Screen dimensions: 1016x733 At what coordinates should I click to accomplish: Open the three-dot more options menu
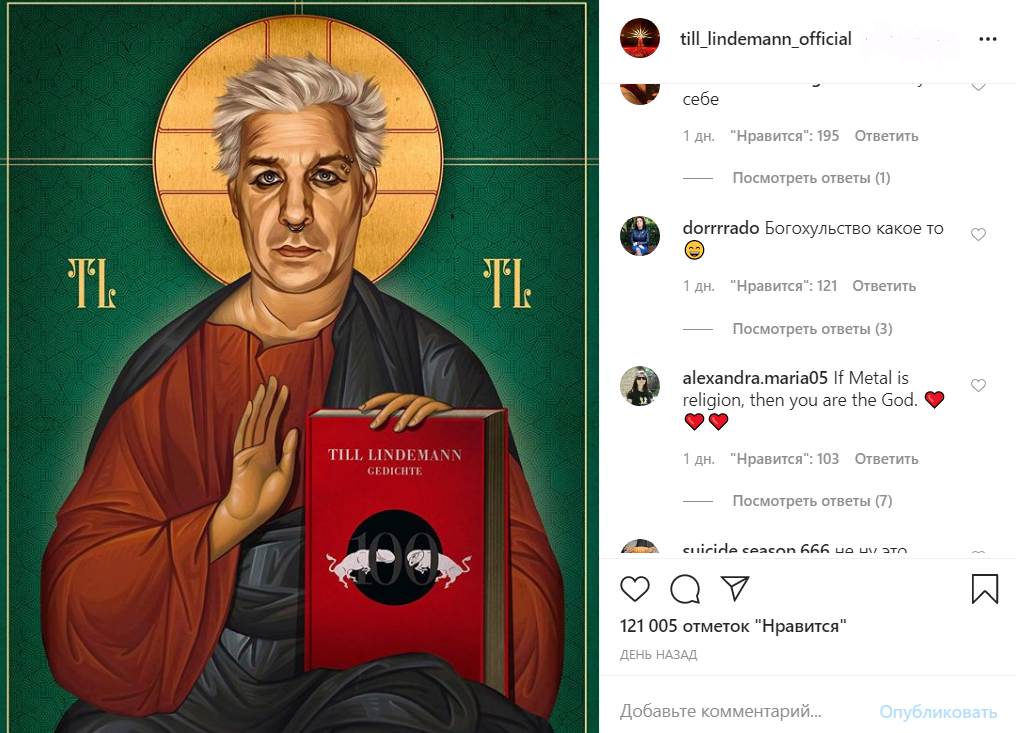(x=987, y=40)
